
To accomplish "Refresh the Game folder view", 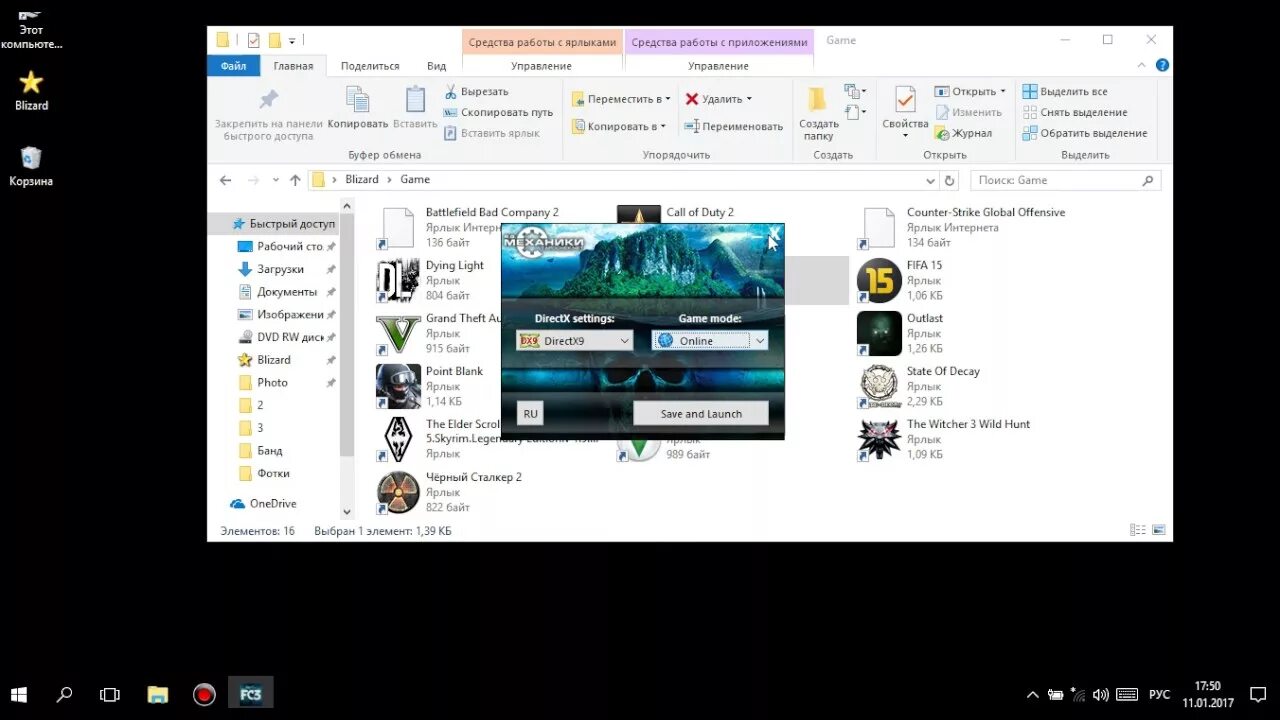I will [x=950, y=181].
